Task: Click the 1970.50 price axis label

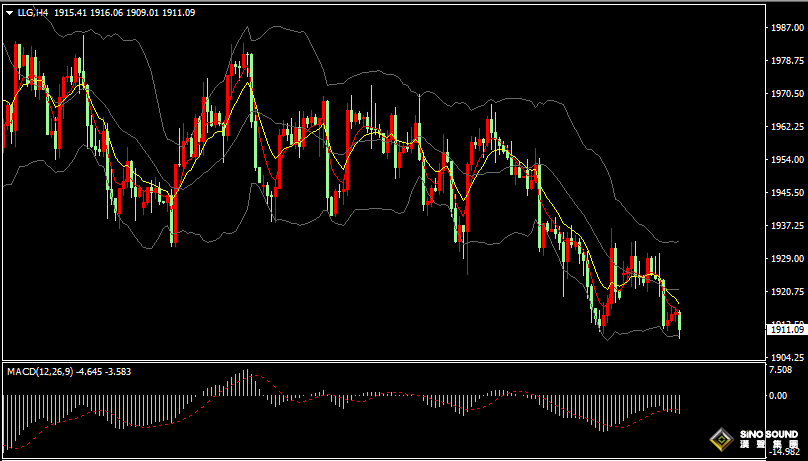Action: tap(783, 94)
